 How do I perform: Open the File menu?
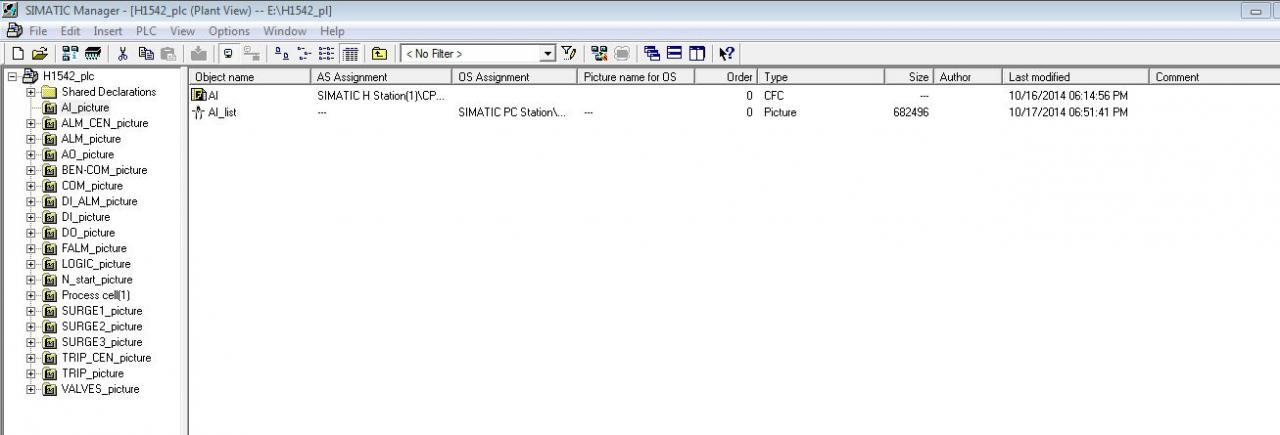(38, 31)
